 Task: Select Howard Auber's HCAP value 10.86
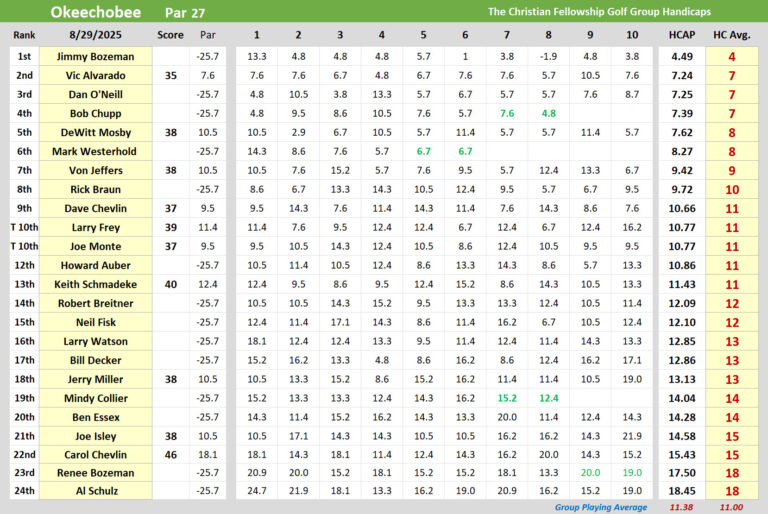click(x=682, y=266)
